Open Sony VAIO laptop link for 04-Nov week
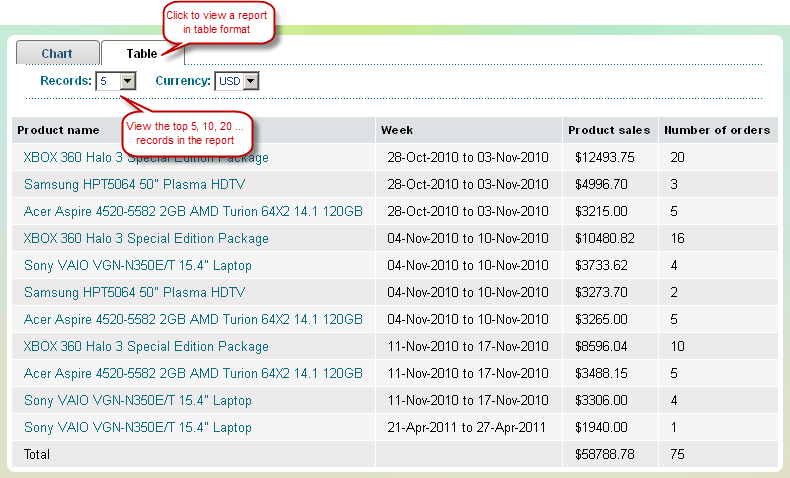The height and width of the screenshot is (478, 790). [138, 266]
